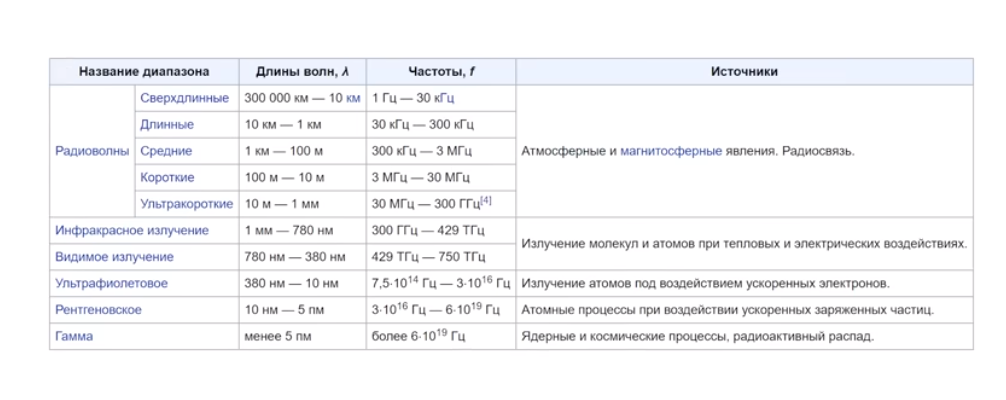
Task: Click the 'менее 5 пм' cell
Action: pyautogui.click(x=278, y=336)
